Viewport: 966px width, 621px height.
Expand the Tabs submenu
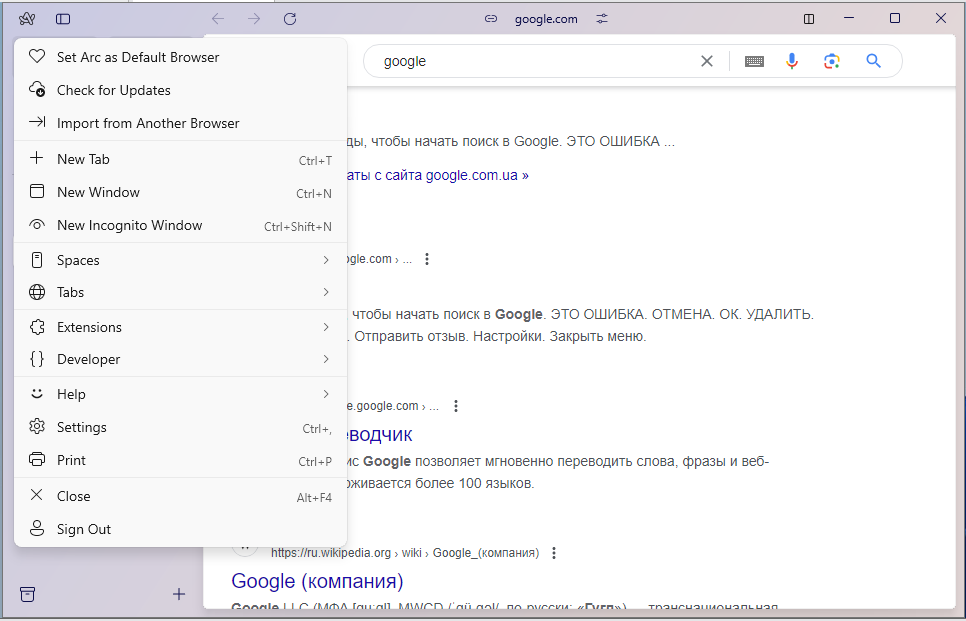(181, 292)
